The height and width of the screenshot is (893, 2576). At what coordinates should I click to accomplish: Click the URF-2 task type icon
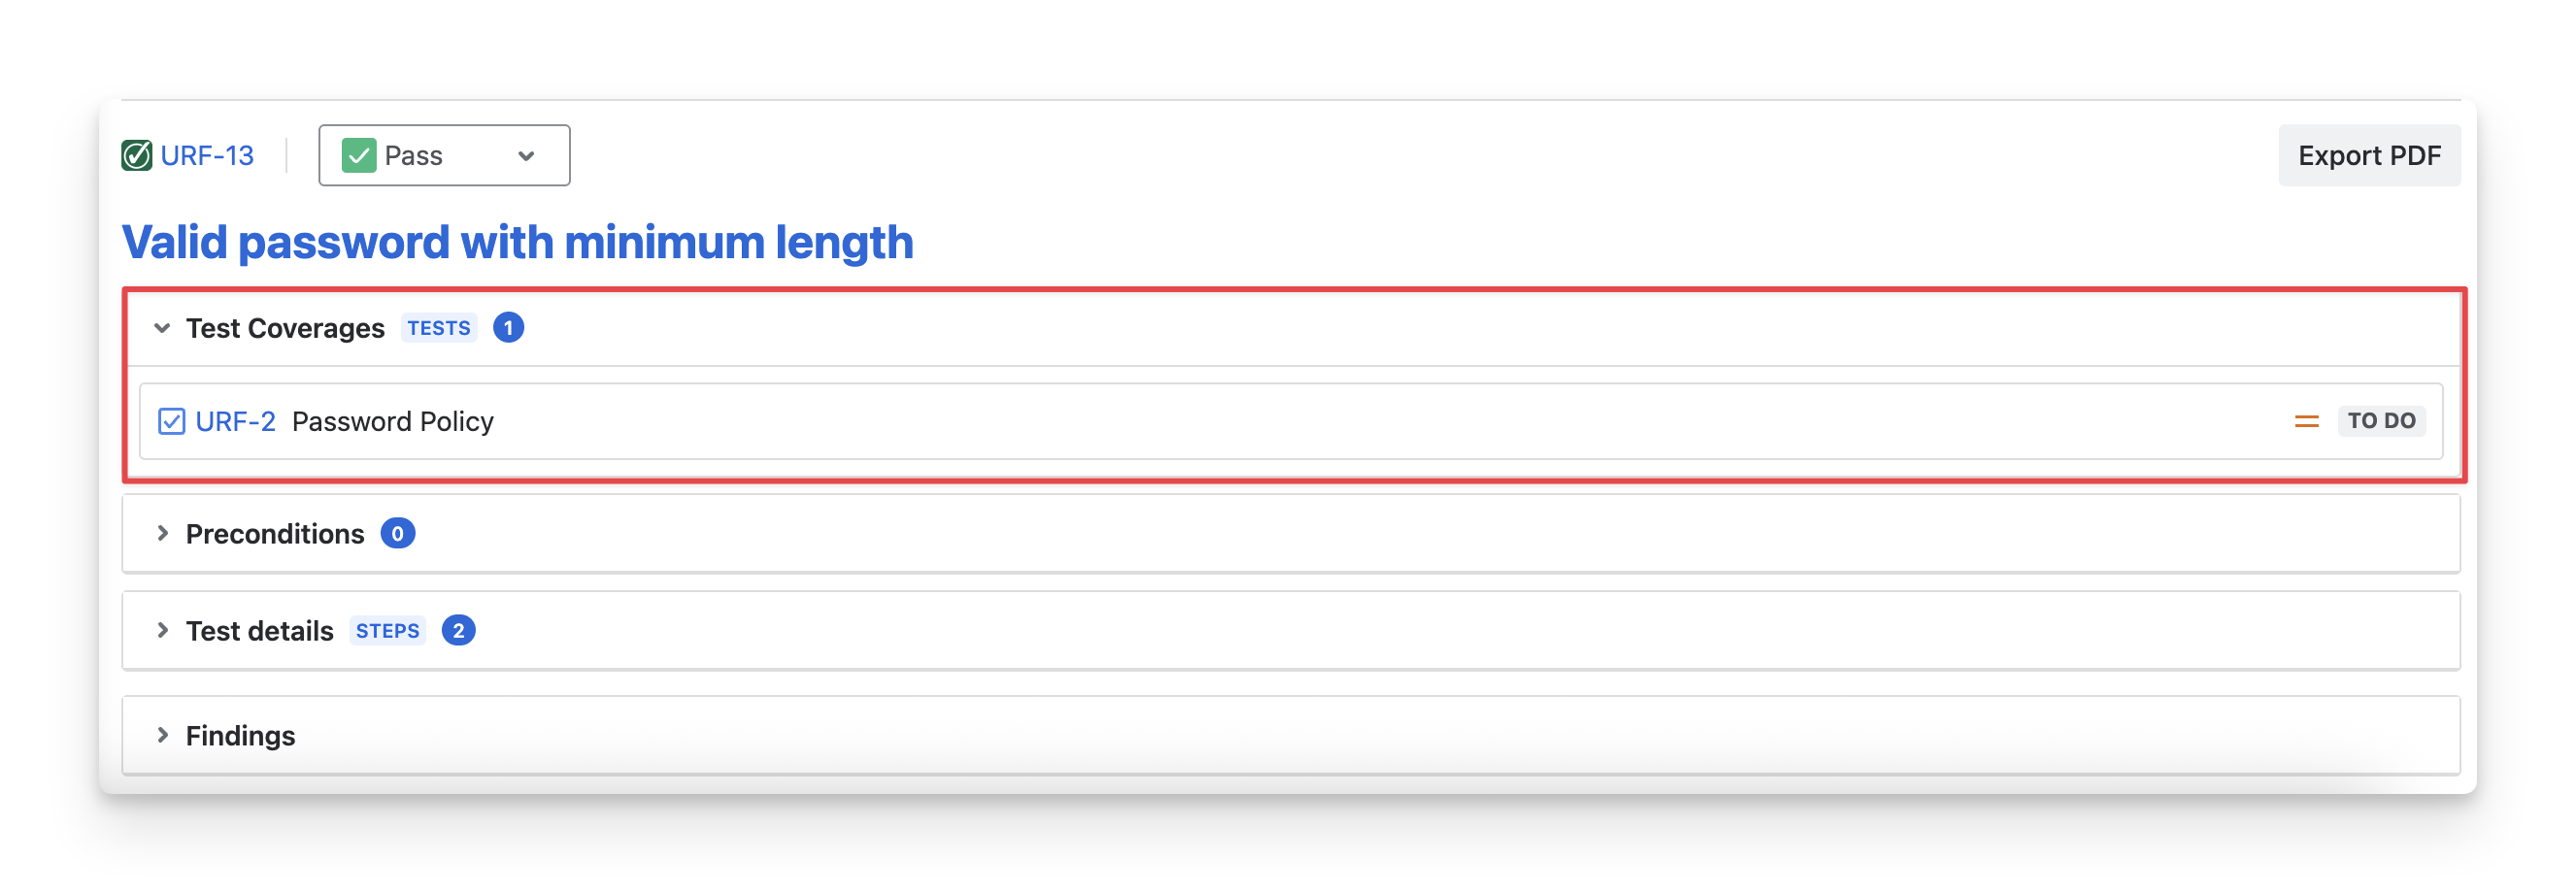click(172, 421)
